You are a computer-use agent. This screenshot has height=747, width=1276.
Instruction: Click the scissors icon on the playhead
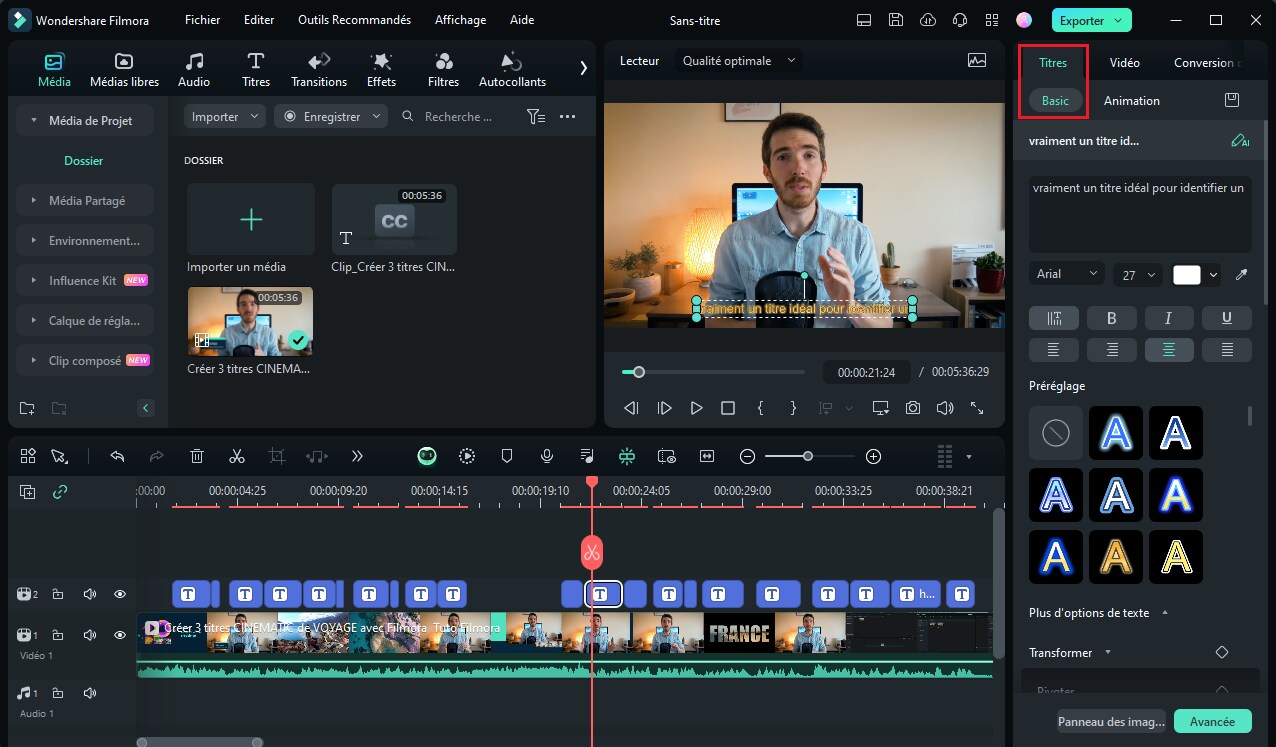pos(592,552)
